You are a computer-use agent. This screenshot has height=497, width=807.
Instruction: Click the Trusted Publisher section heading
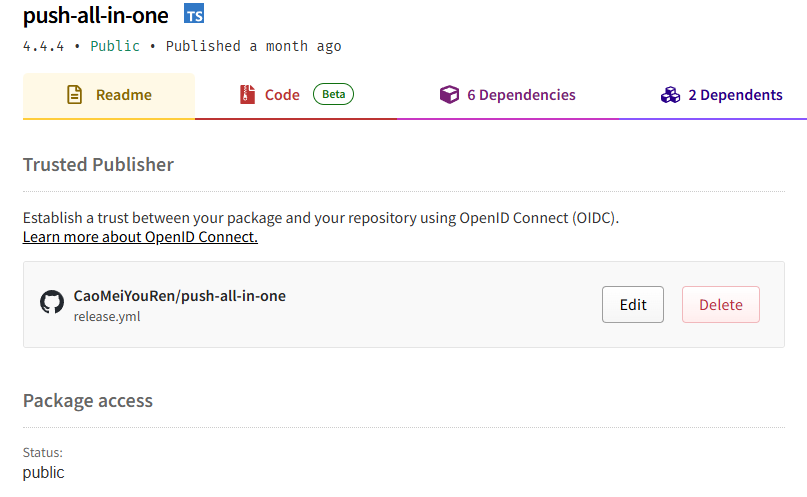[x=98, y=165]
